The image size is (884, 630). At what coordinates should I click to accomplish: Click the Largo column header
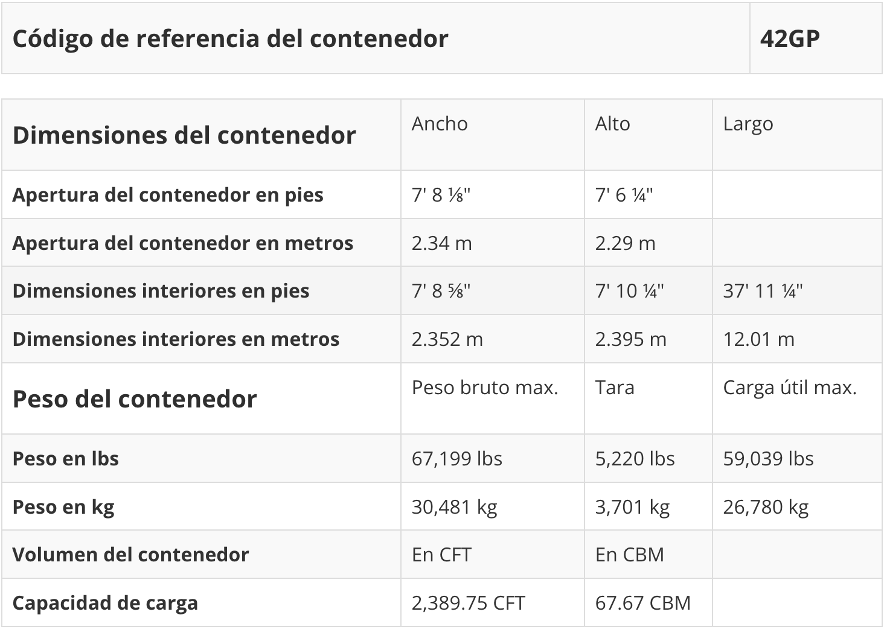(748, 124)
